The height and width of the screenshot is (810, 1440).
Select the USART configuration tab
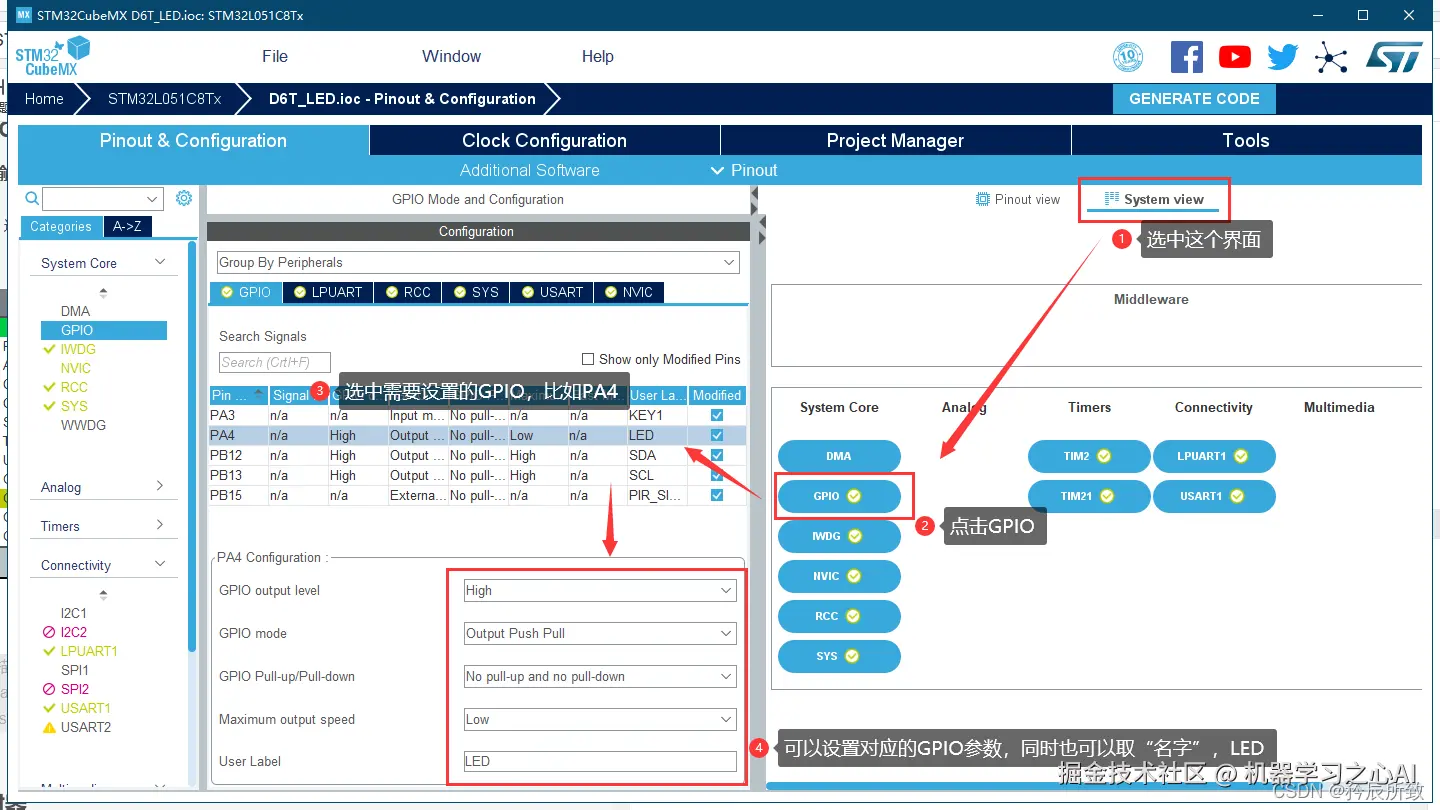[552, 292]
